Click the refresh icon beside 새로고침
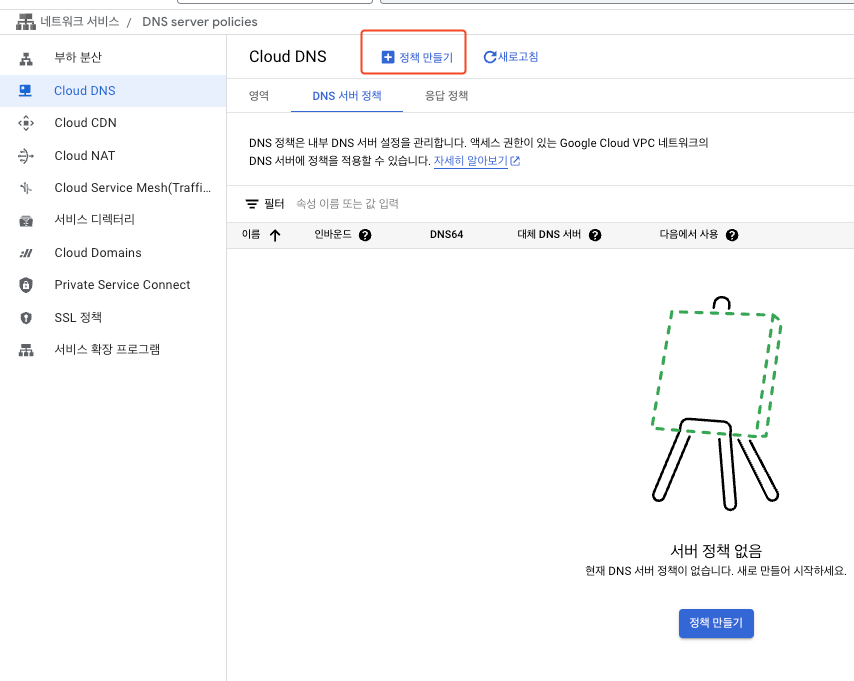The image size is (854, 681). coord(490,57)
